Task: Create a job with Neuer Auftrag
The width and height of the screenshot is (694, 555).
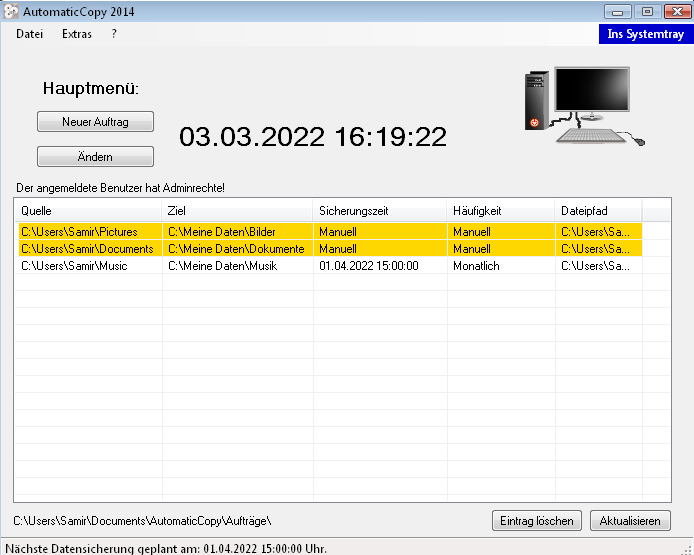Action: click(95, 122)
